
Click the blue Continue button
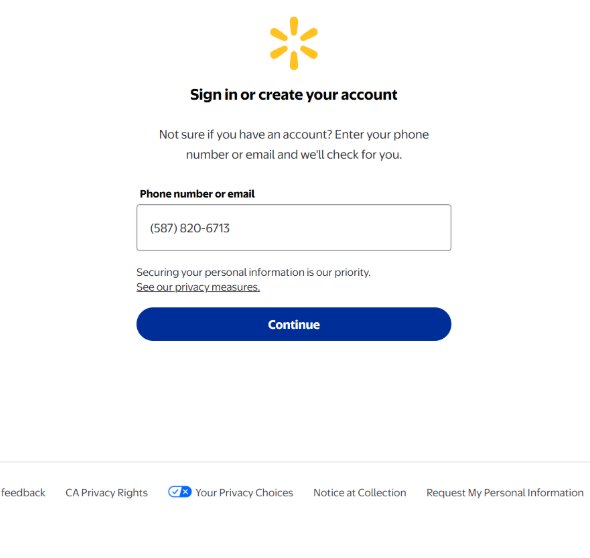(x=294, y=324)
